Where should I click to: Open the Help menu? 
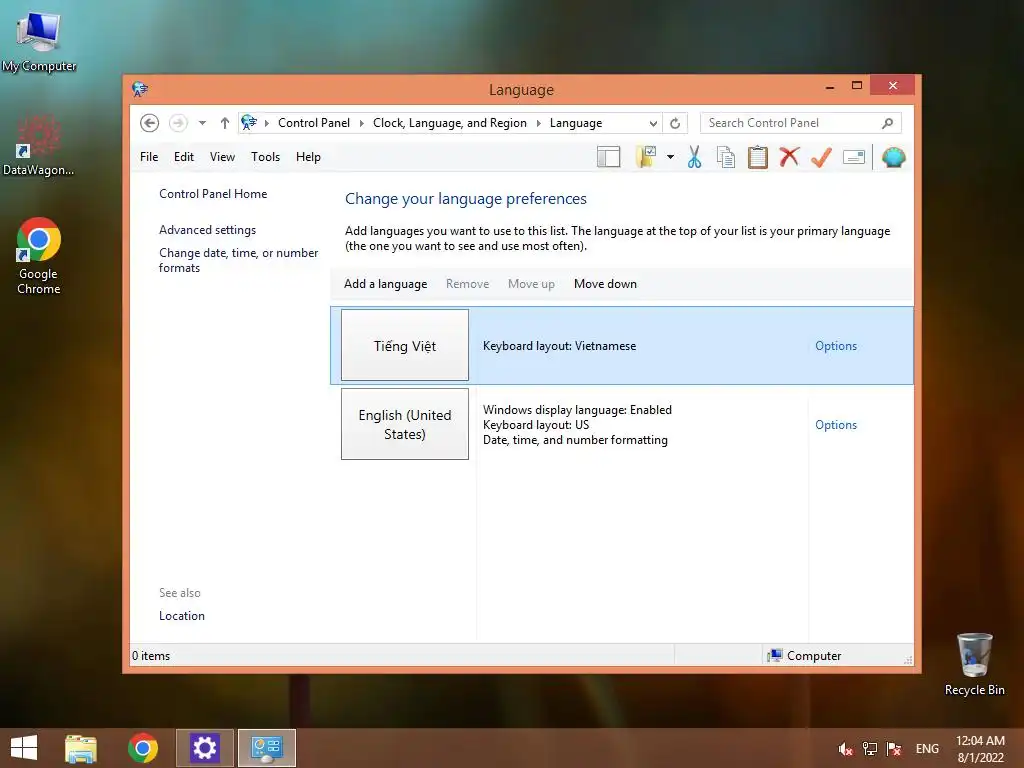(x=308, y=157)
